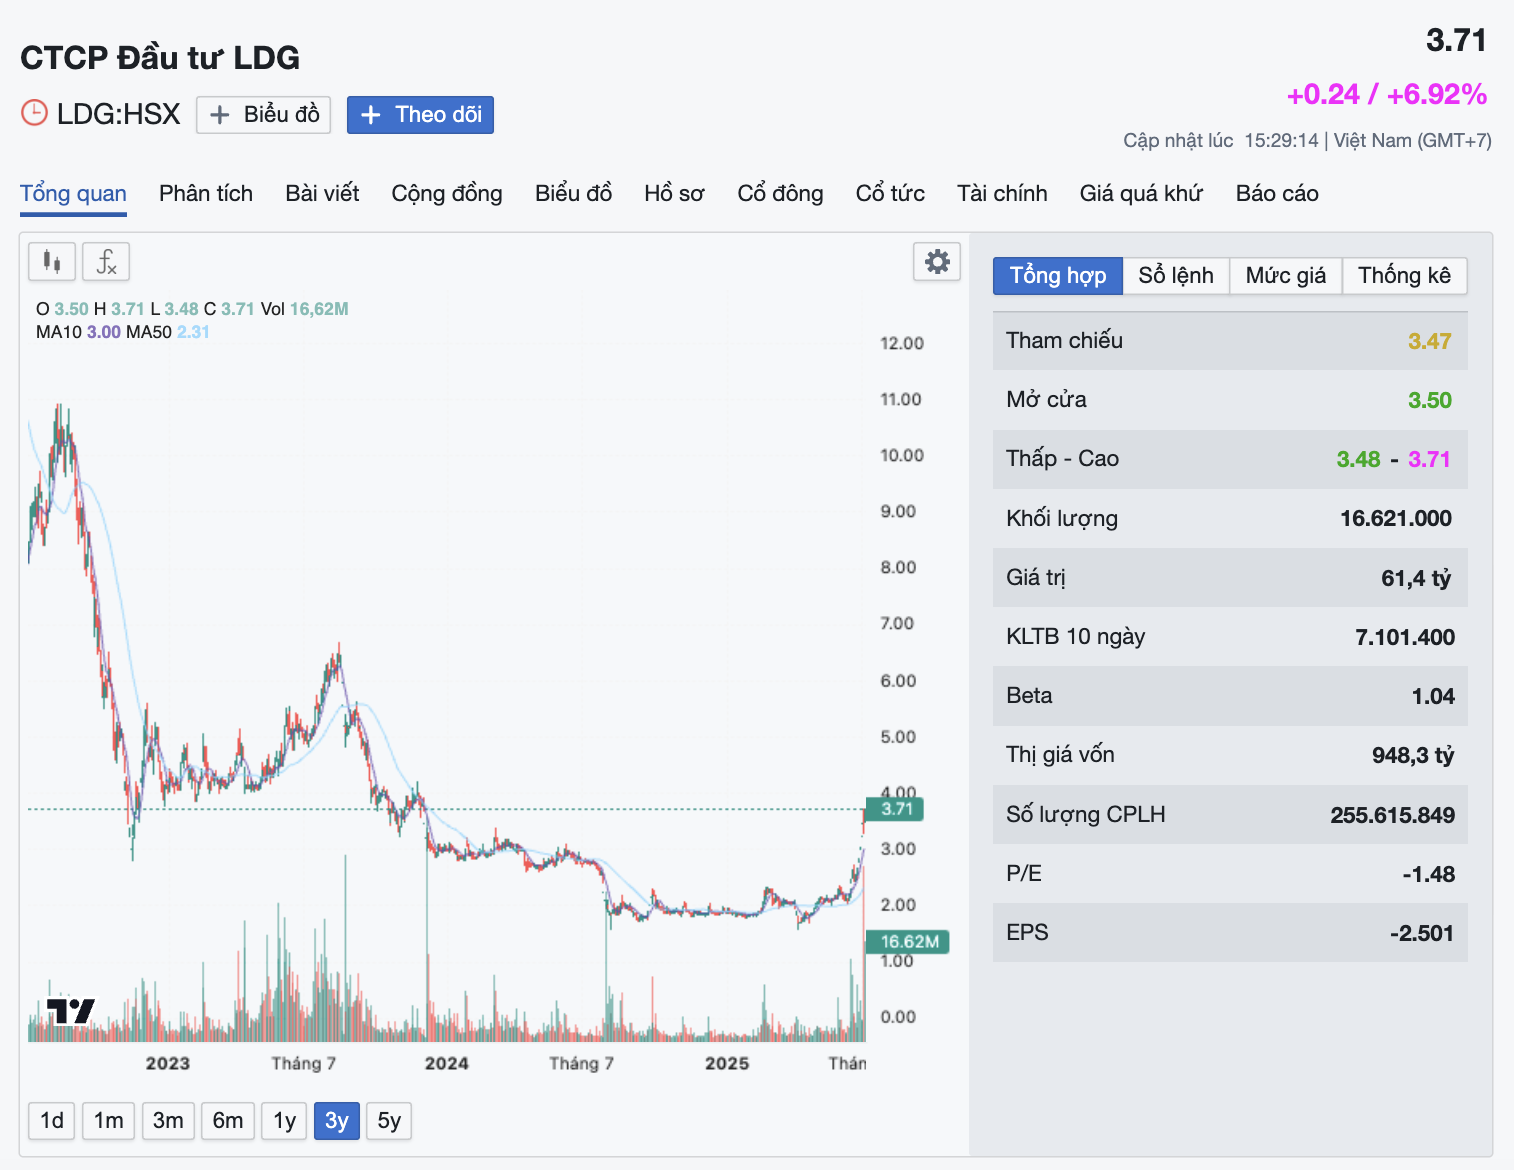Image resolution: width=1514 pixels, height=1170 pixels.
Task: Click the CTCP Đầu tư LDG title
Action: tap(160, 58)
